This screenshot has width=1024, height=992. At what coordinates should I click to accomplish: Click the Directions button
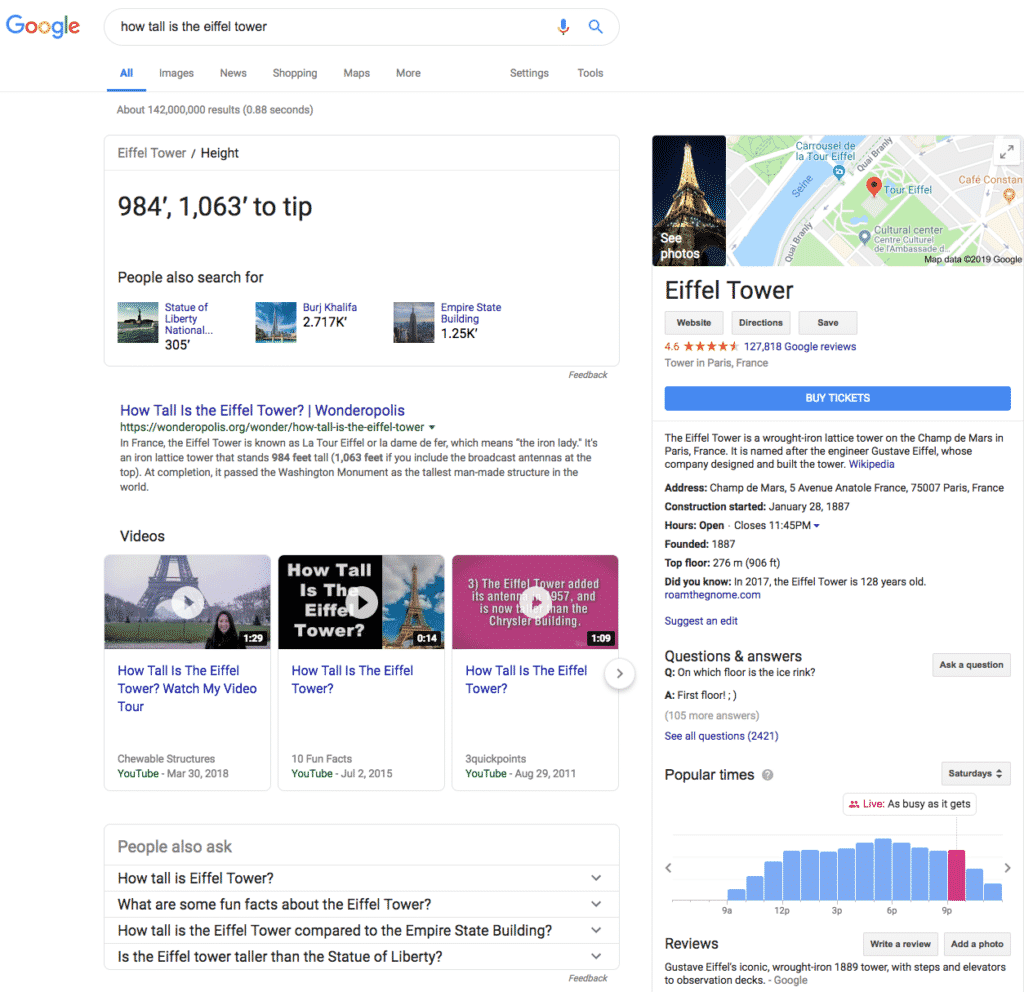click(761, 323)
